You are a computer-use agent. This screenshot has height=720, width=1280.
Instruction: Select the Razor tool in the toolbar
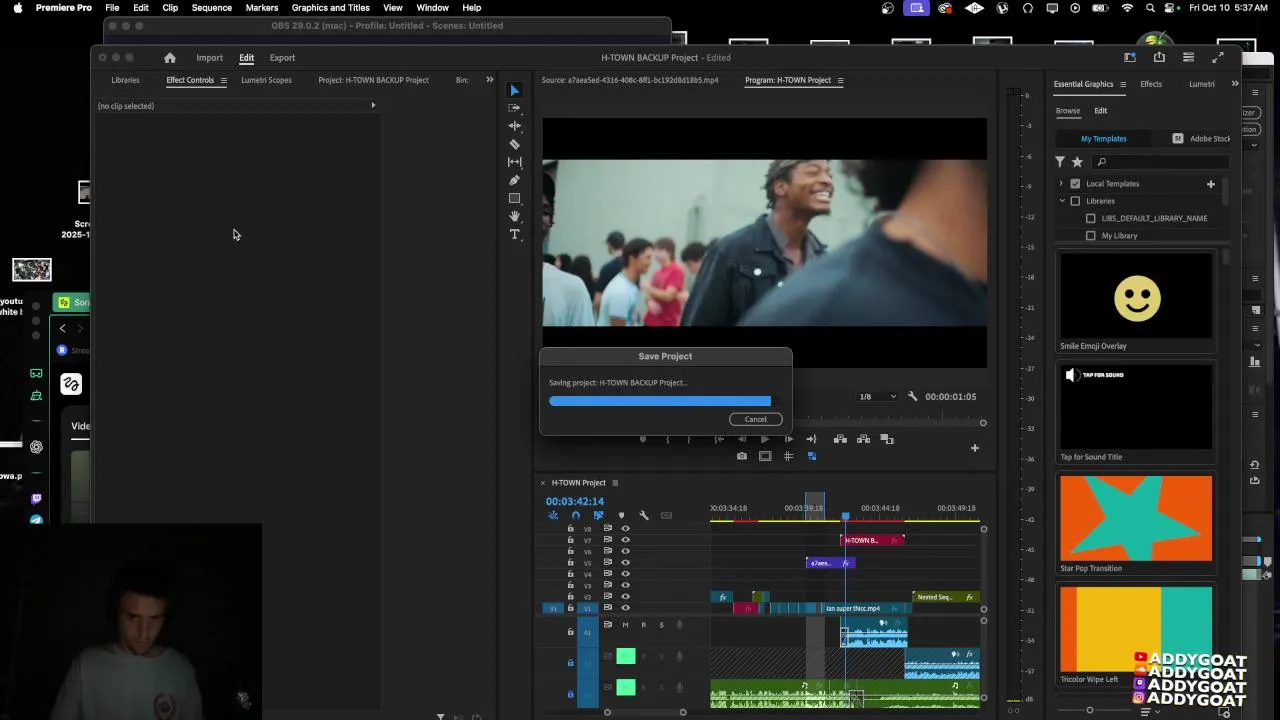pyautogui.click(x=515, y=144)
